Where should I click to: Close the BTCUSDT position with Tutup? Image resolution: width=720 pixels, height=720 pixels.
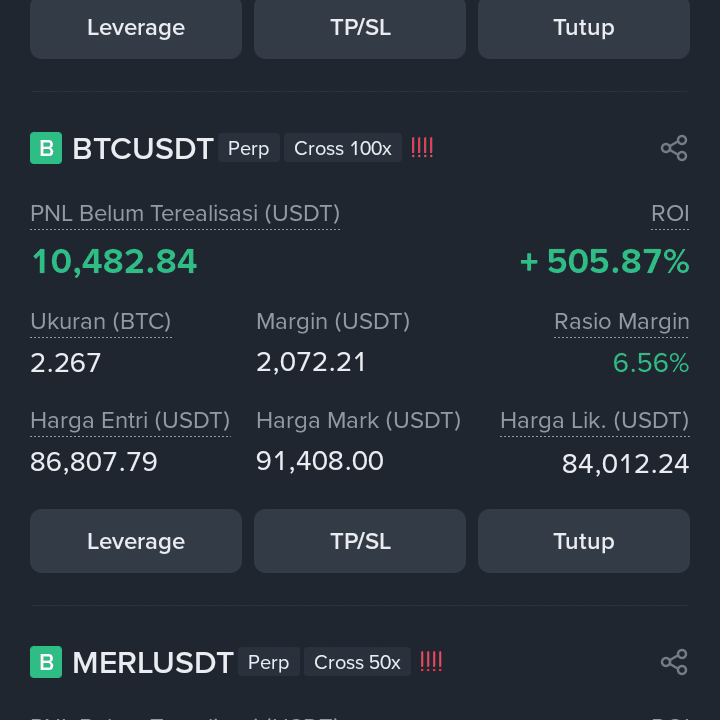click(x=584, y=541)
